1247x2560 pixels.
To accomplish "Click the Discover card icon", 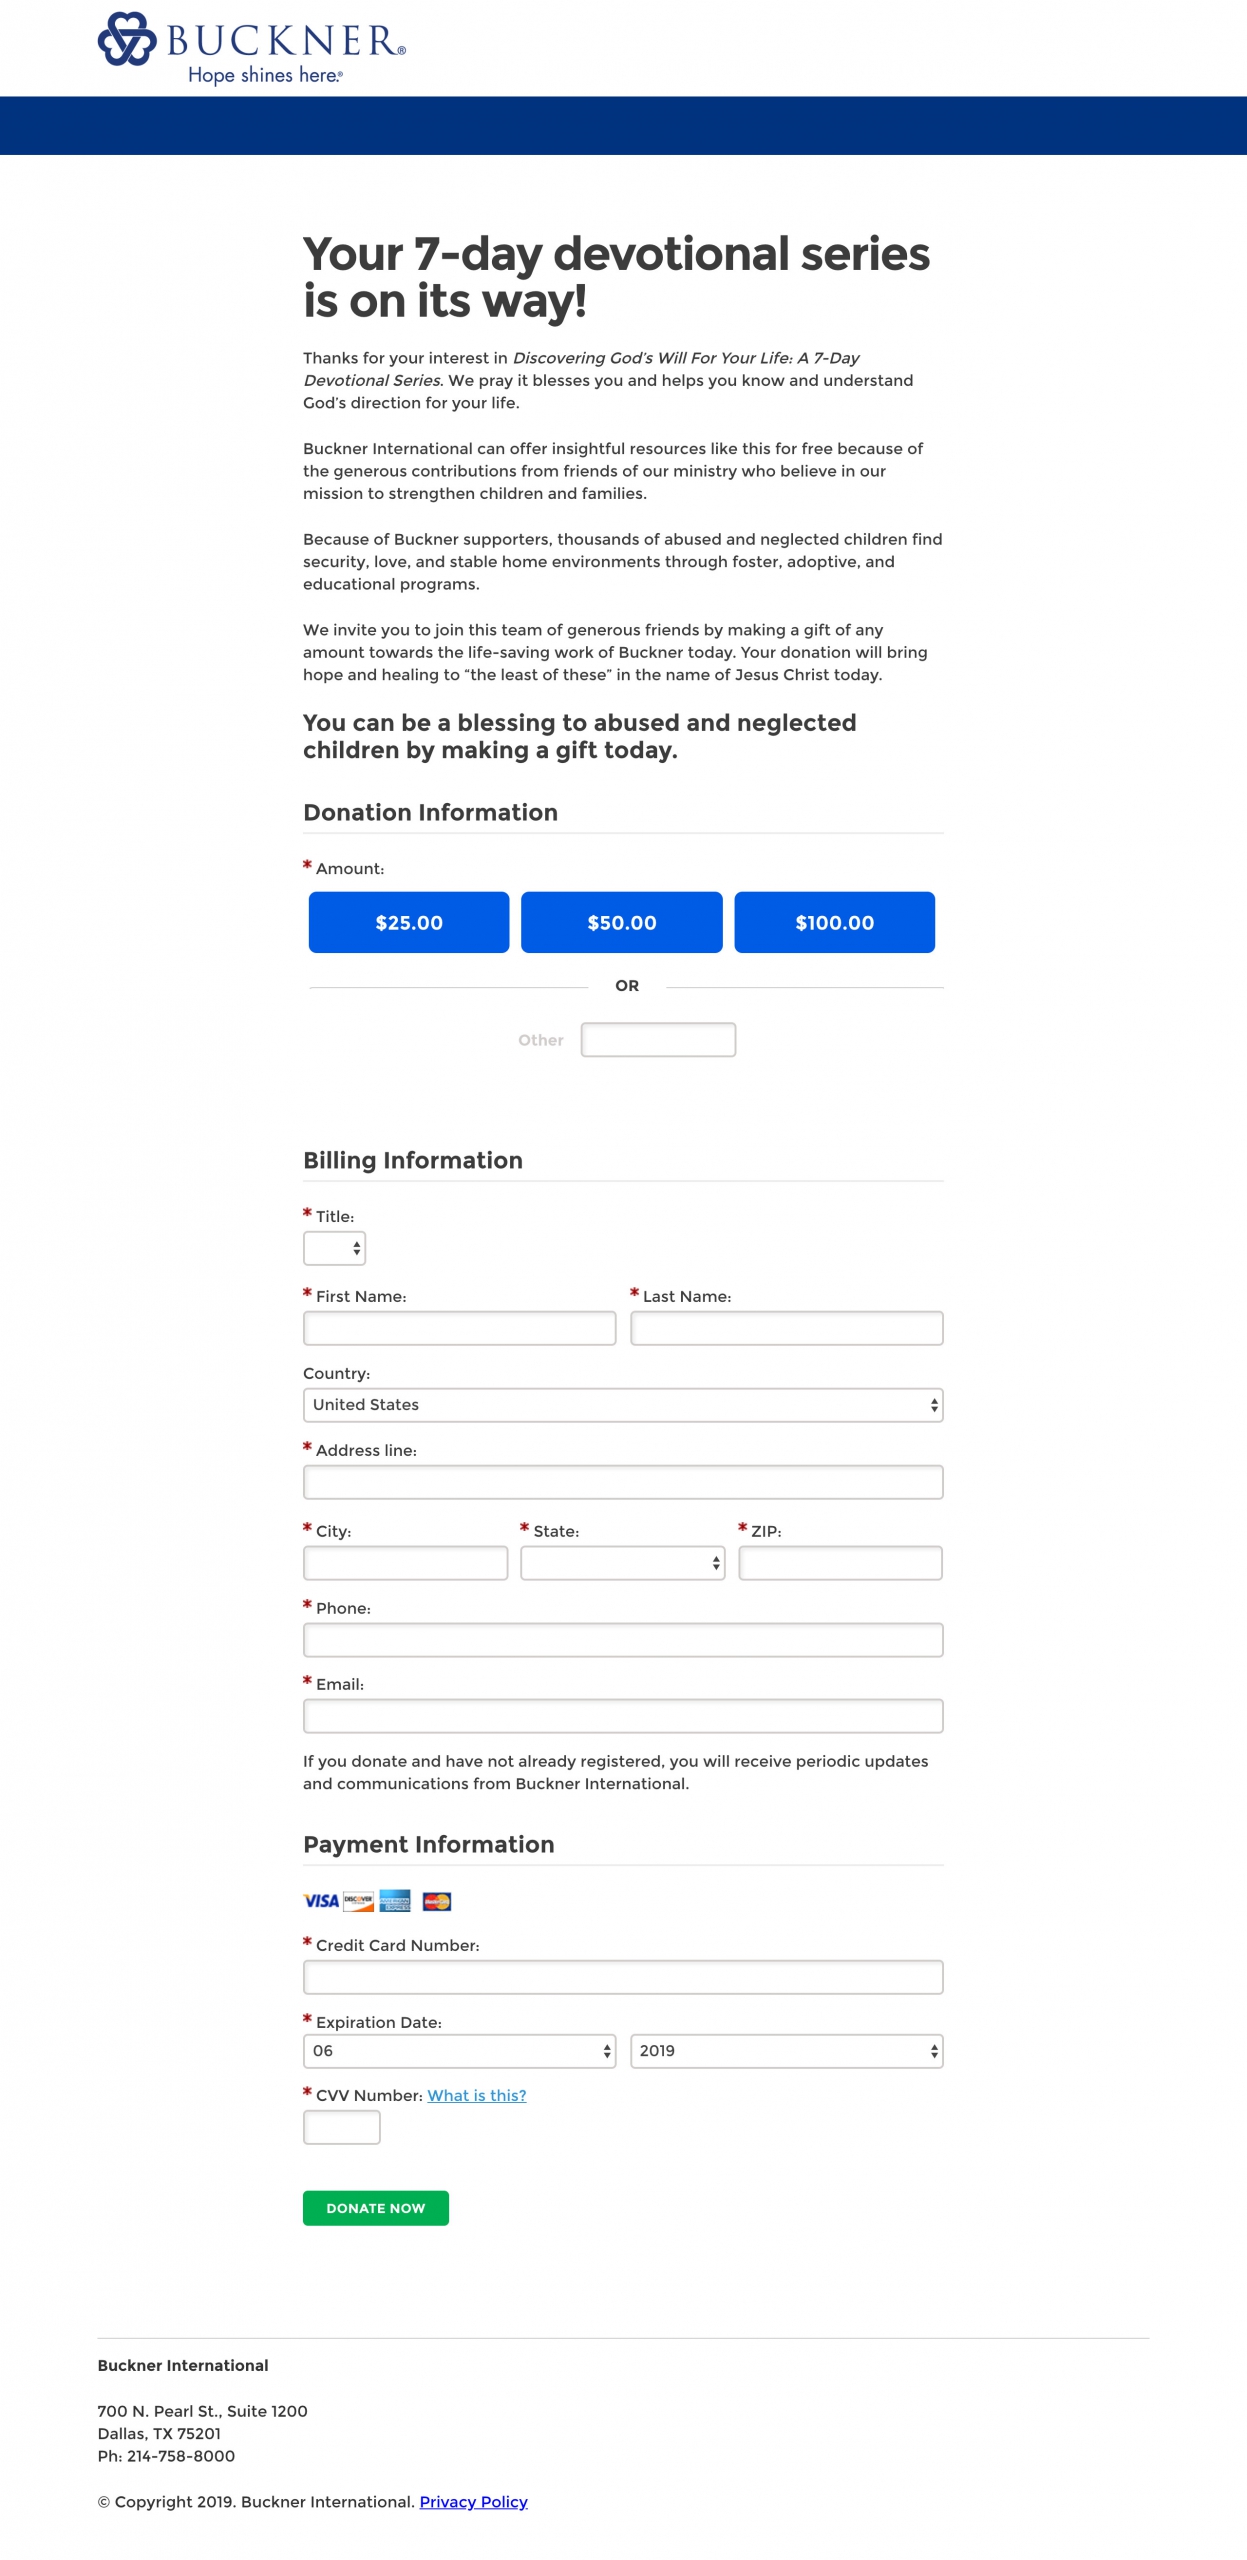I will click(358, 1900).
